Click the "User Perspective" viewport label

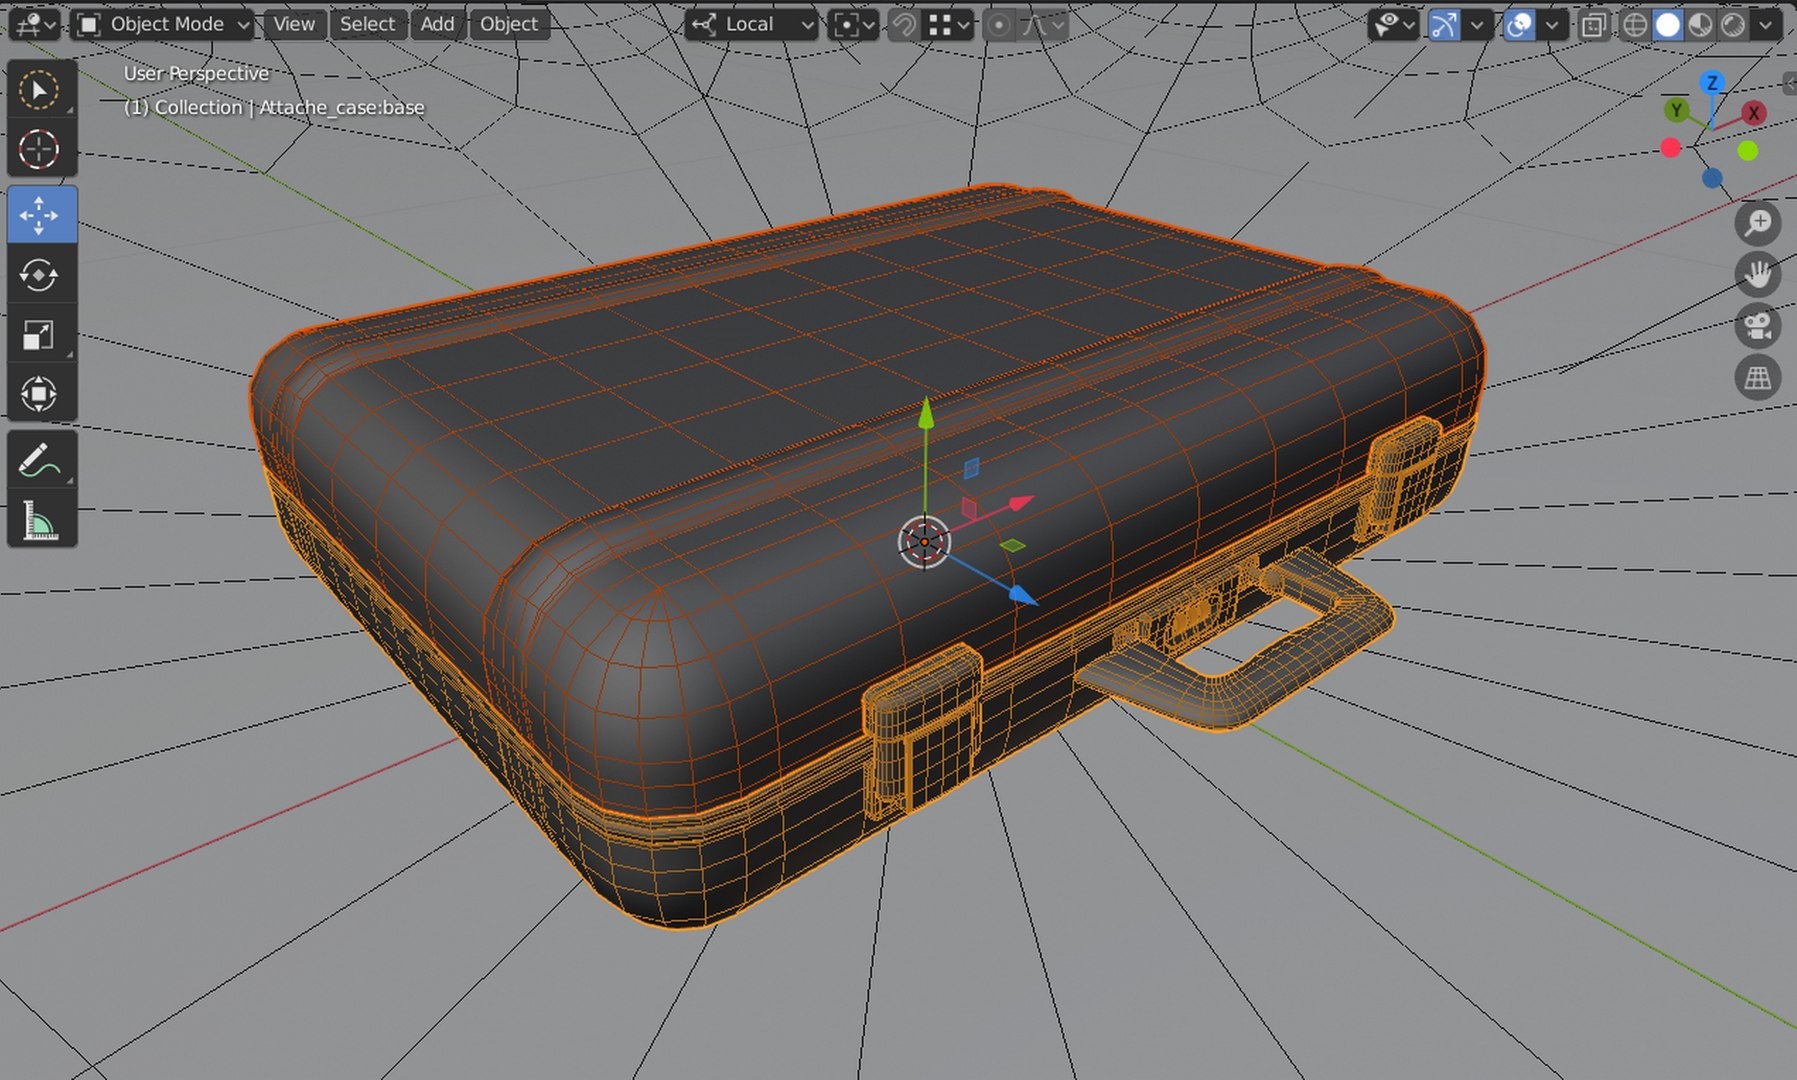196,73
